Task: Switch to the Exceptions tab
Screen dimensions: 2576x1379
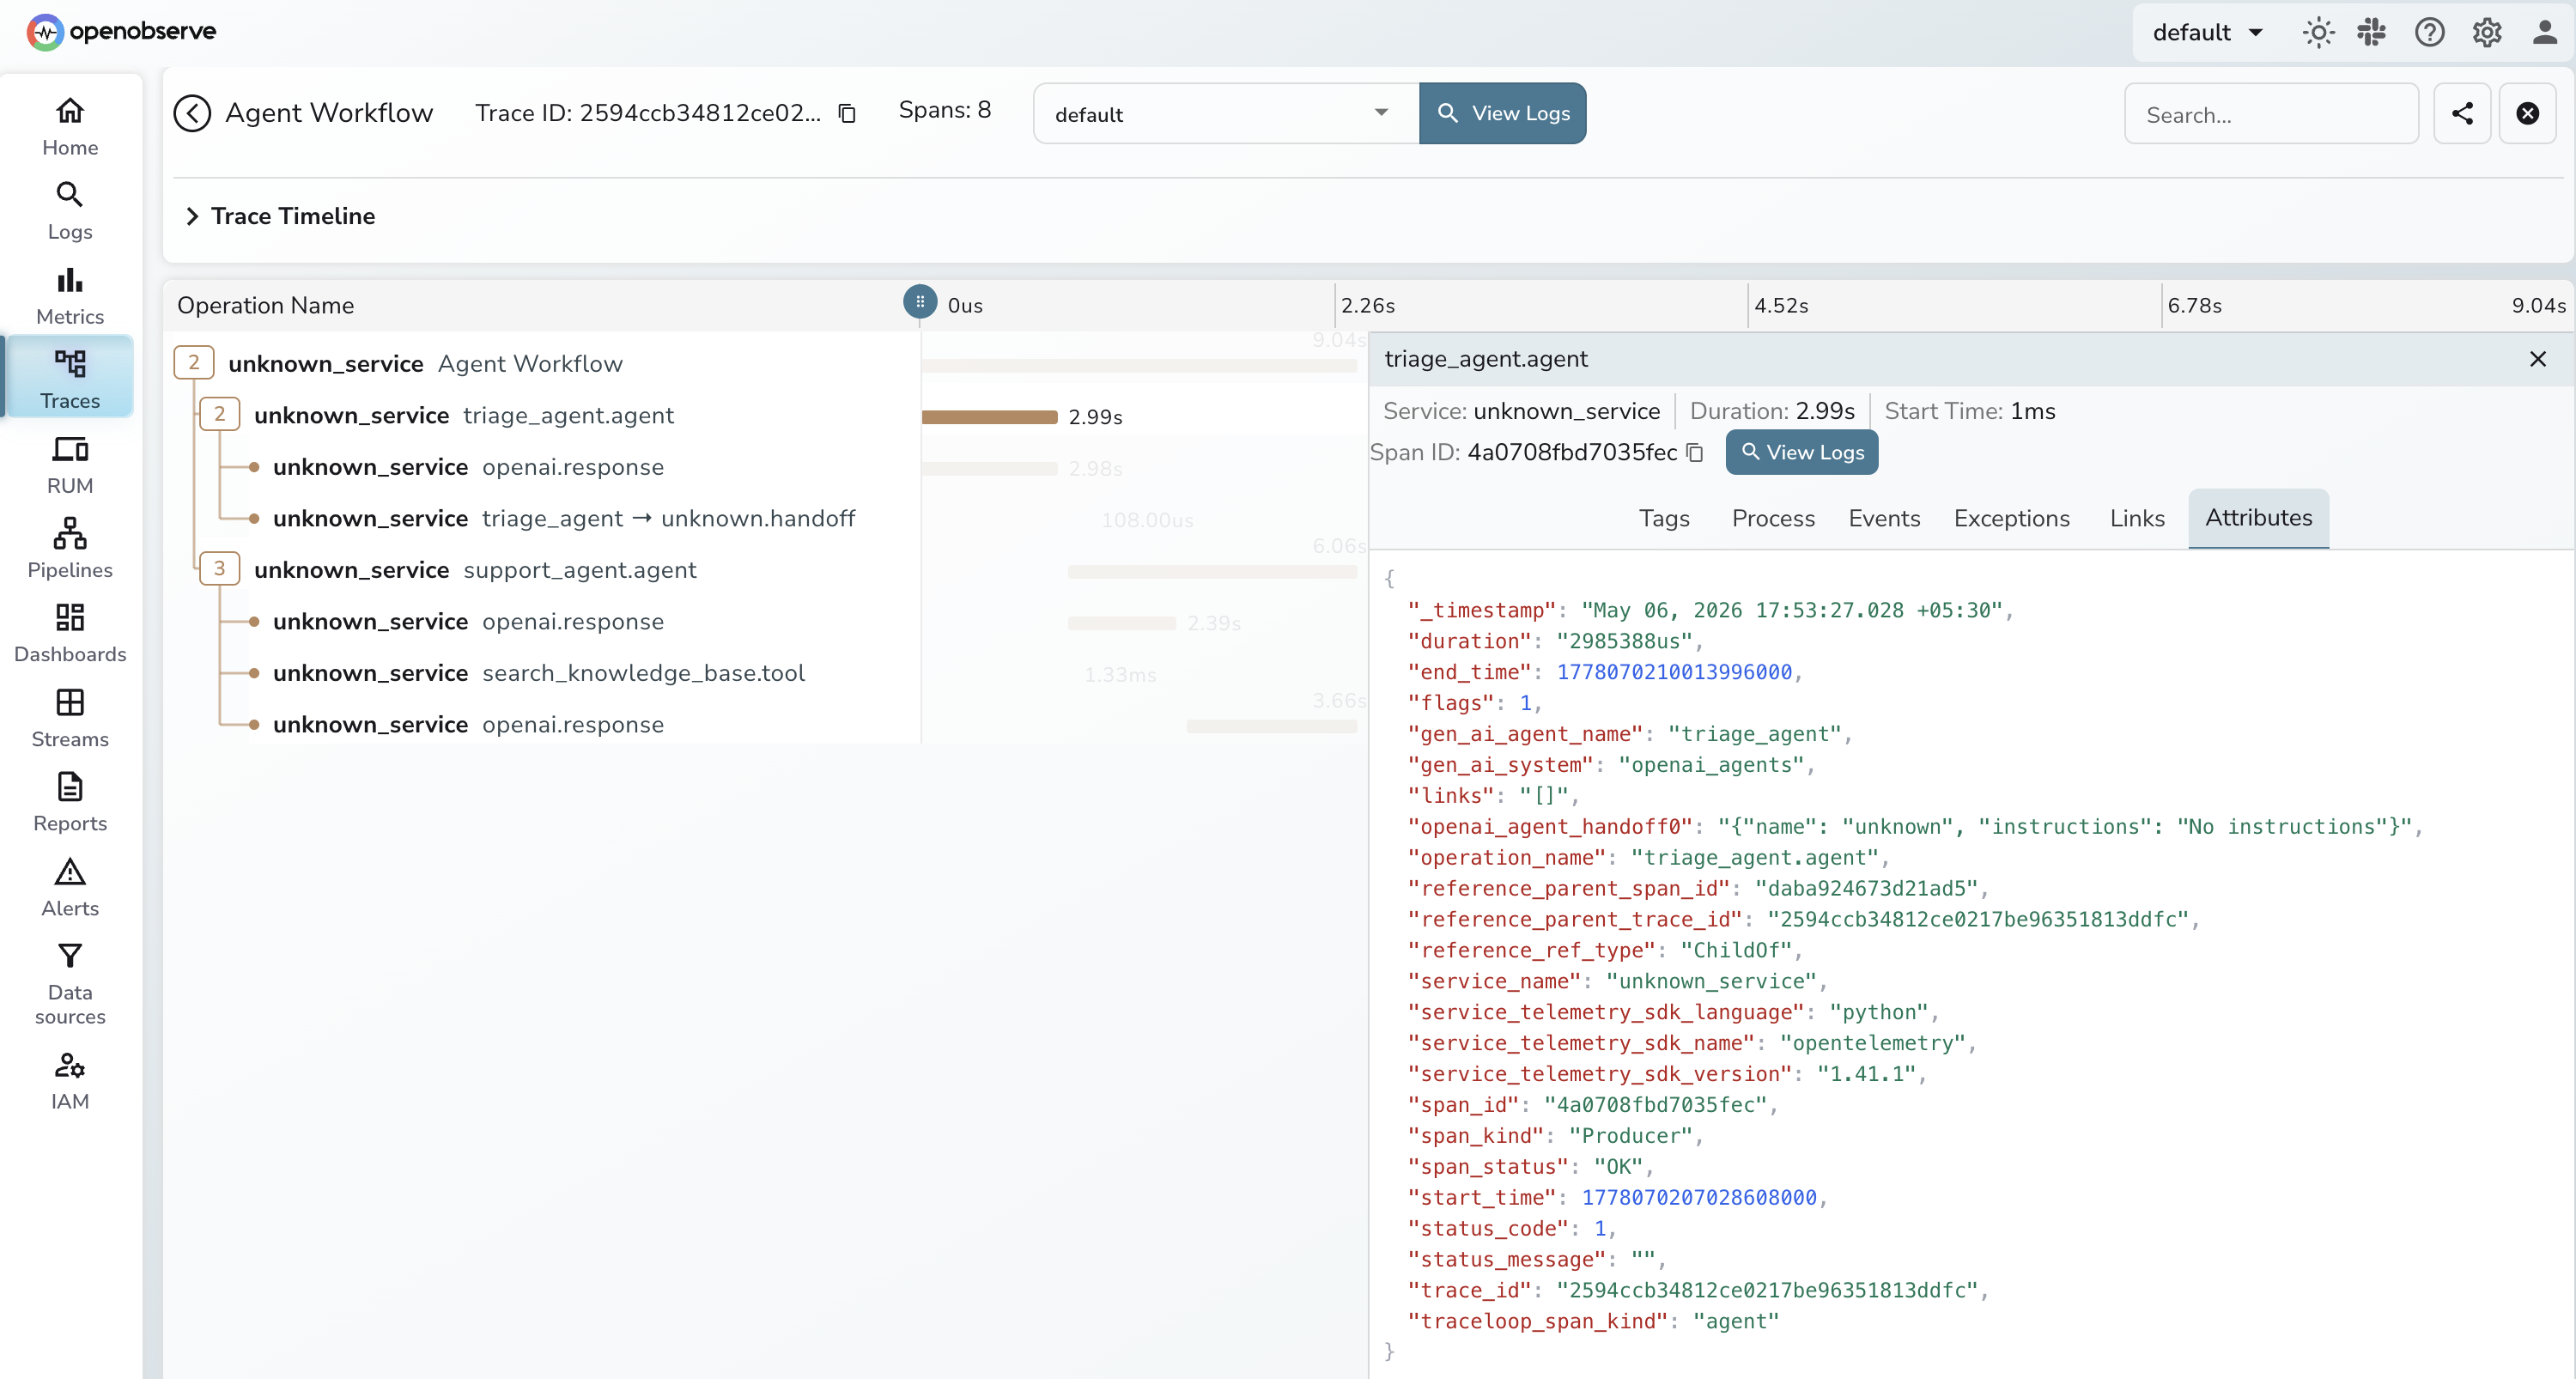Action: 2011,518
